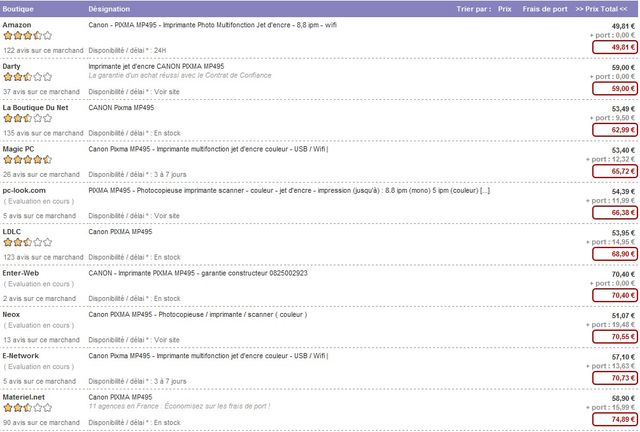The width and height of the screenshot is (640, 432).
Task: Open Amazon merchant name
Action: coord(17,25)
